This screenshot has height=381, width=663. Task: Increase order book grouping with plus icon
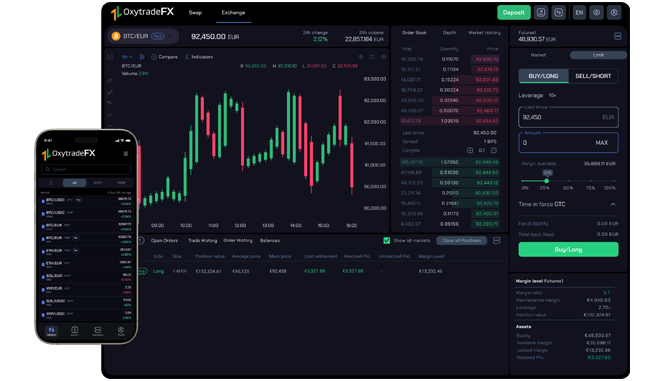pyautogui.click(x=470, y=150)
